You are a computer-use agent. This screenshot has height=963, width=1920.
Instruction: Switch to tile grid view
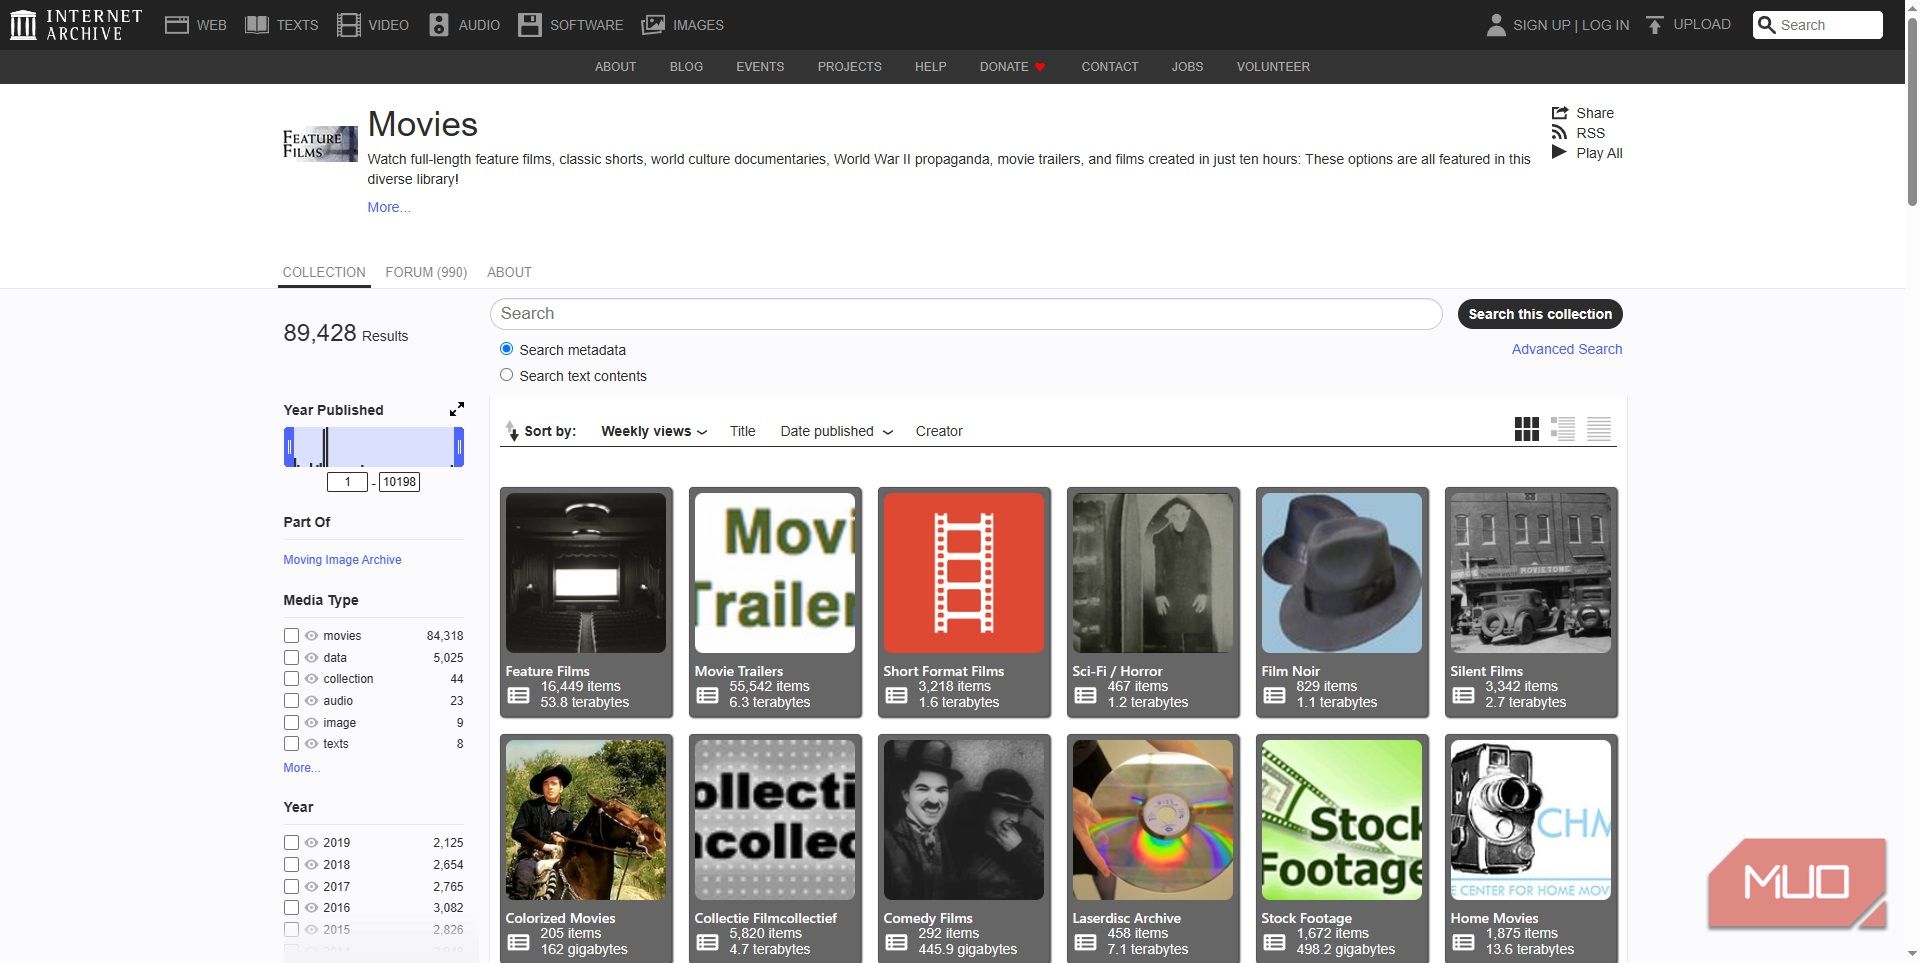[x=1527, y=429]
